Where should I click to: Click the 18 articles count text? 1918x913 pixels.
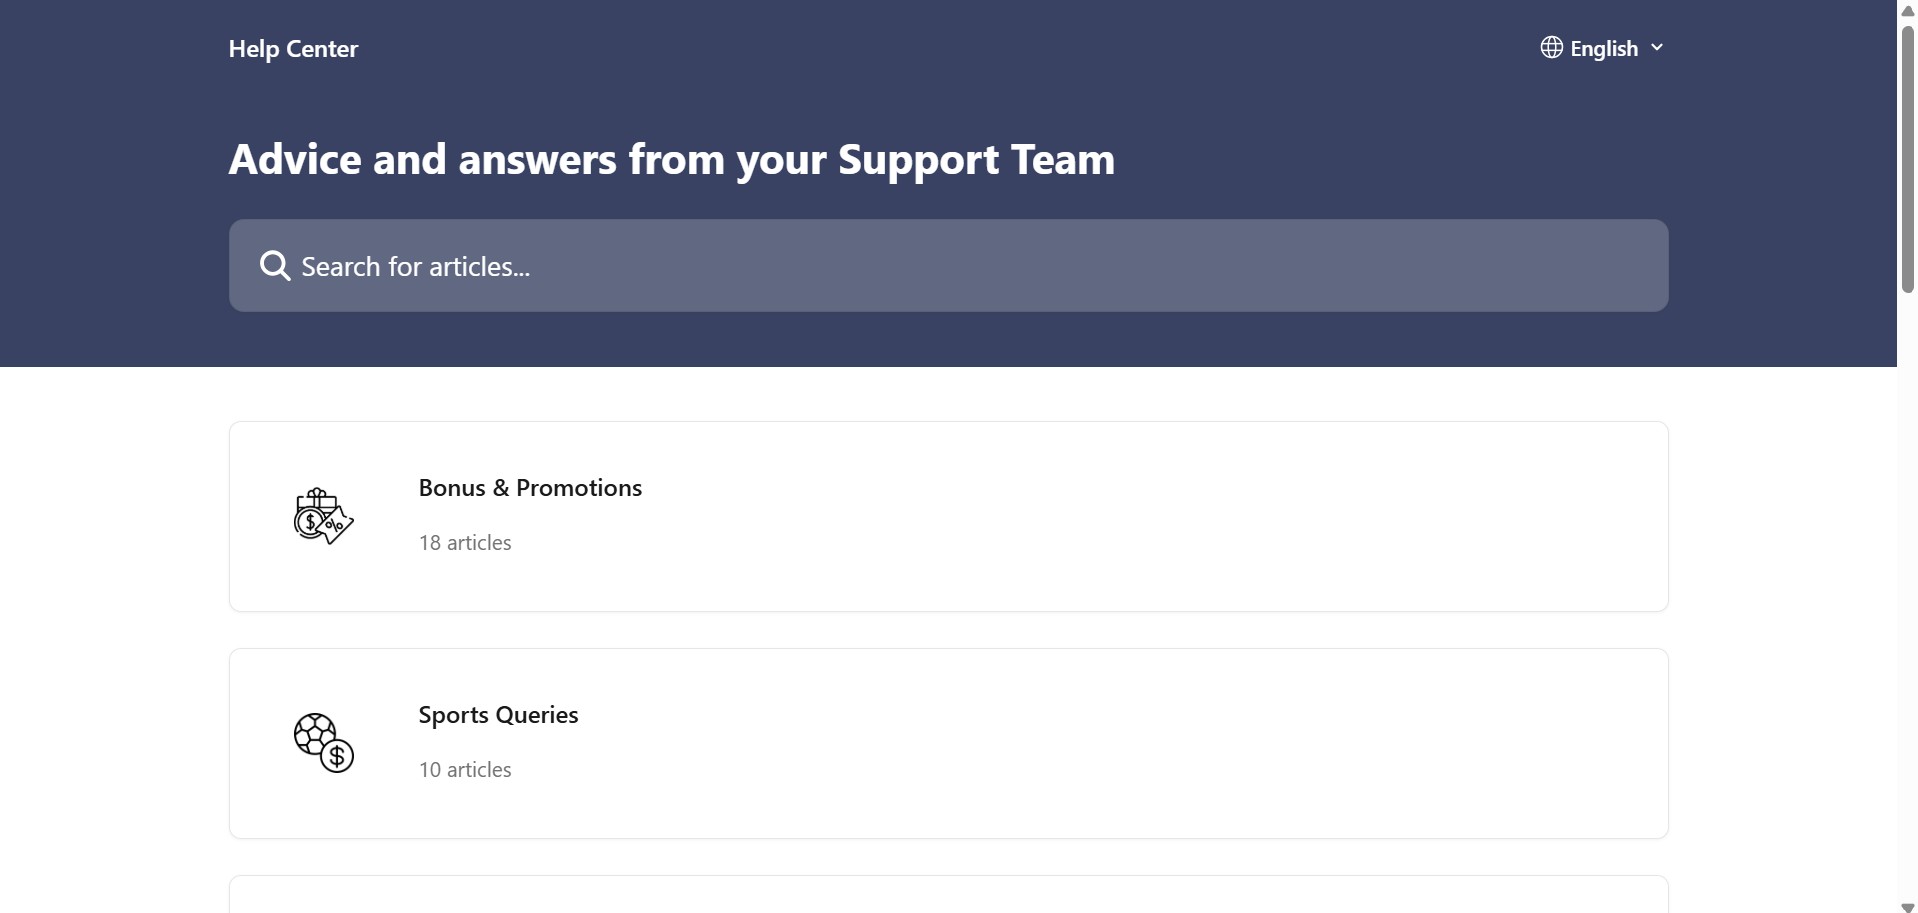pyautogui.click(x=465, y=543)
